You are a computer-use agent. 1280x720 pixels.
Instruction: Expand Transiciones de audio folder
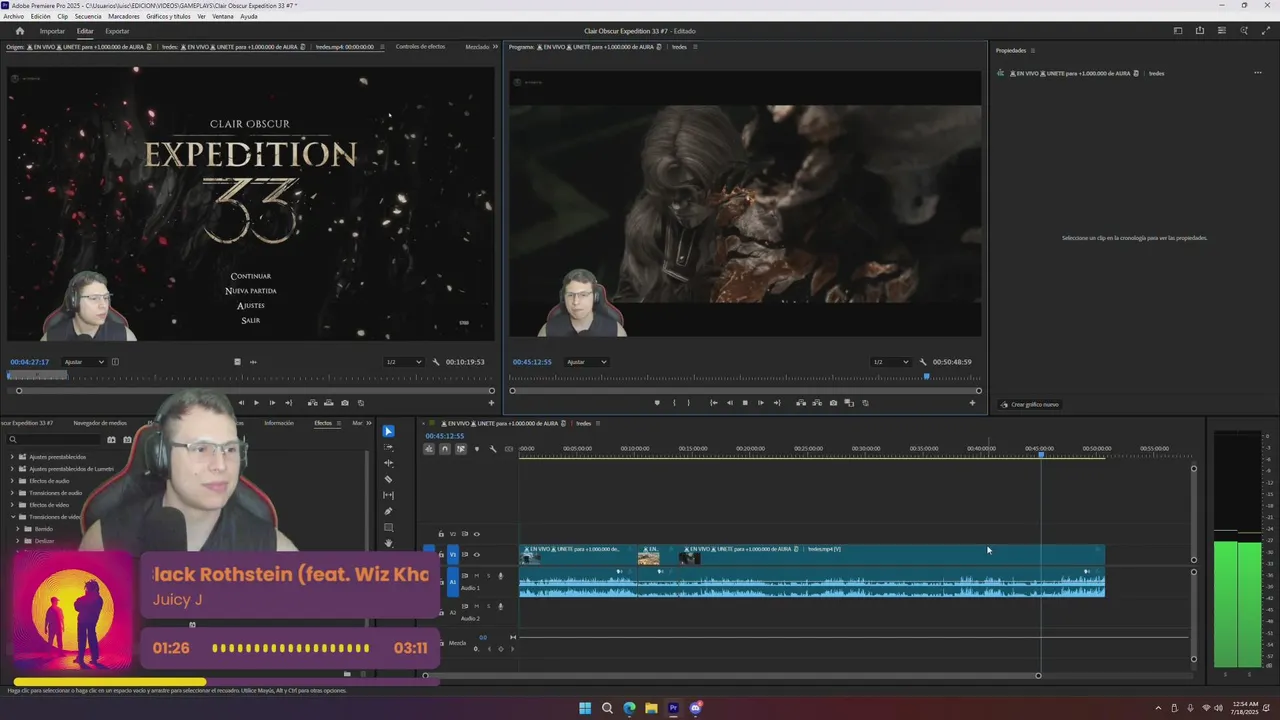[13, 493]
